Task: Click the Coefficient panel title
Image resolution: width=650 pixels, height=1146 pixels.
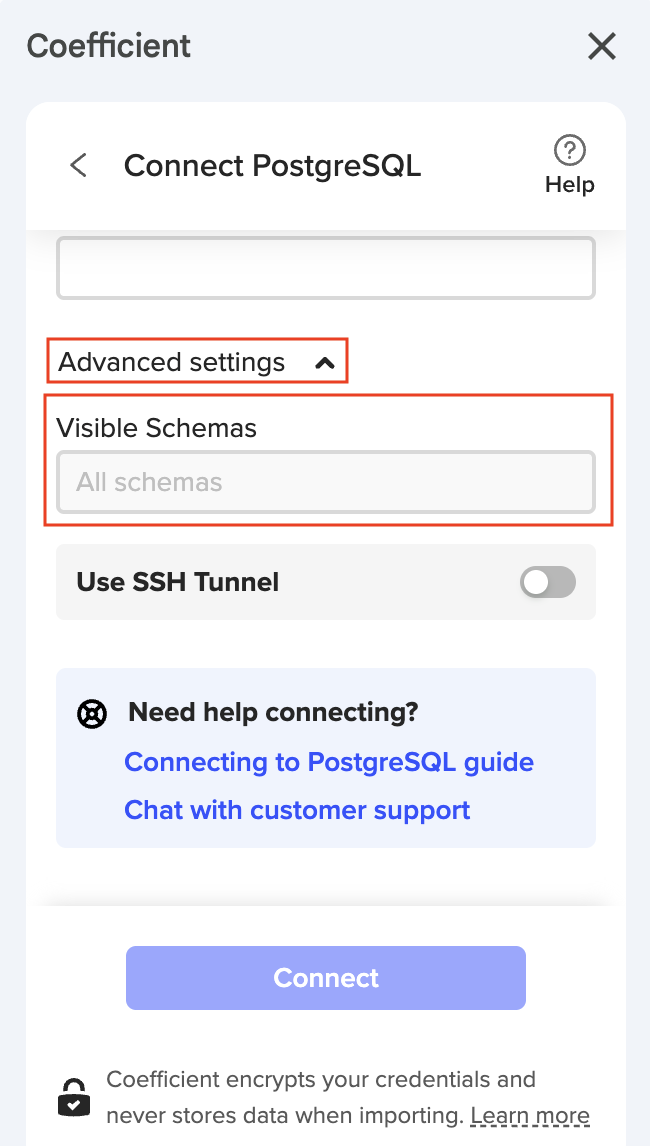Action: [109, 46]
